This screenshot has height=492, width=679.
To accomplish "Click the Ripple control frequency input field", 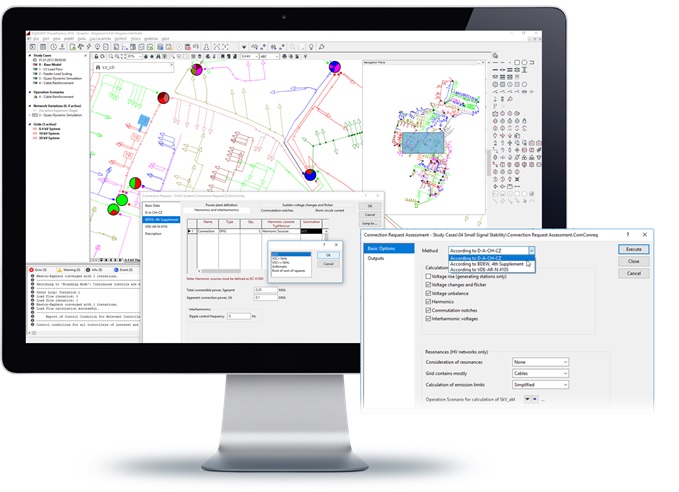I will 239,317.
